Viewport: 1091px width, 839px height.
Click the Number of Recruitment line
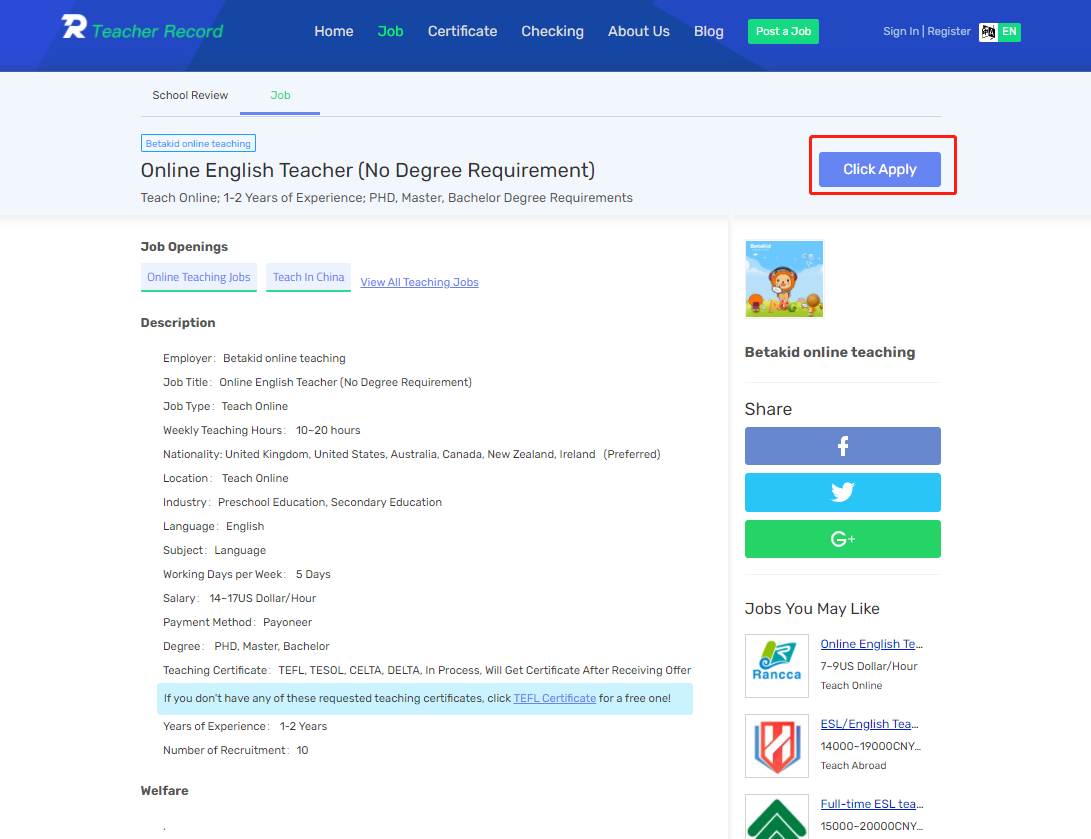(235, 750)
